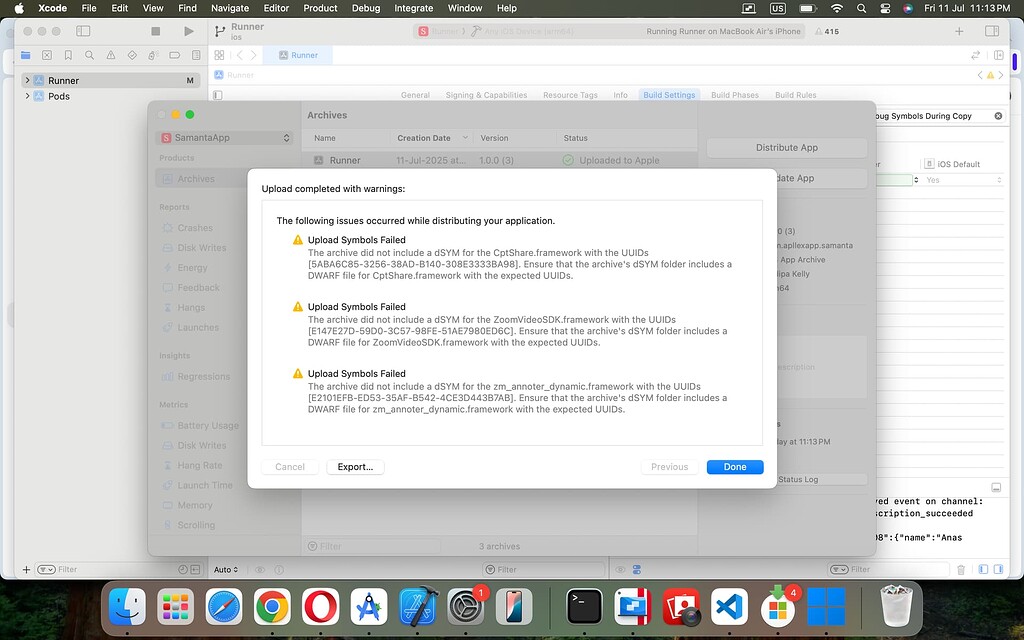Toggle the console's right pane visibility button

tap(999, 569)
